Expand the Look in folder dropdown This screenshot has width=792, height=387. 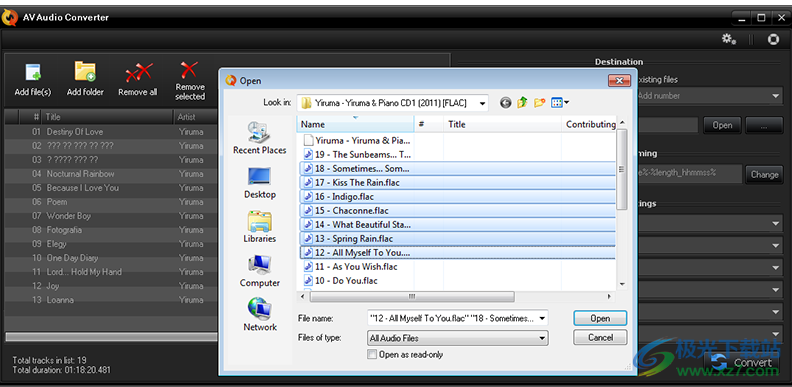483,104
